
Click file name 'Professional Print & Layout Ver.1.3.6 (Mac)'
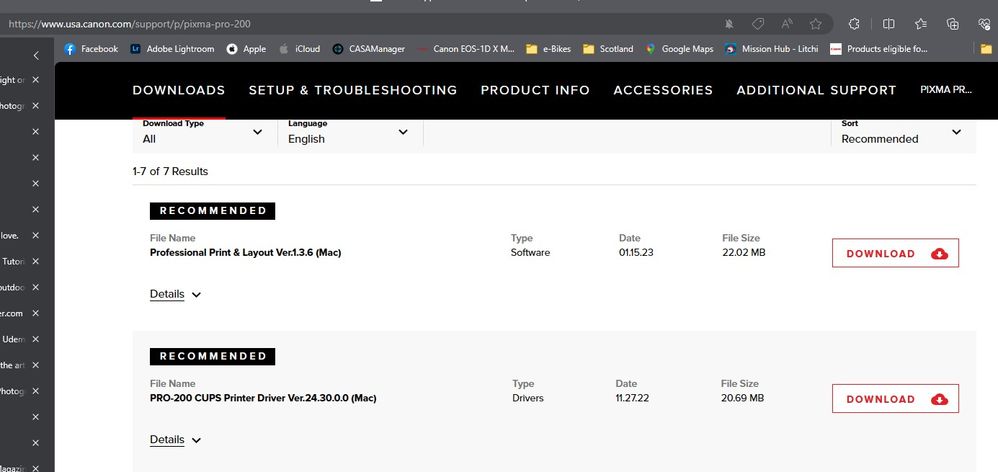pyautogui.click(x=245, y=253)
